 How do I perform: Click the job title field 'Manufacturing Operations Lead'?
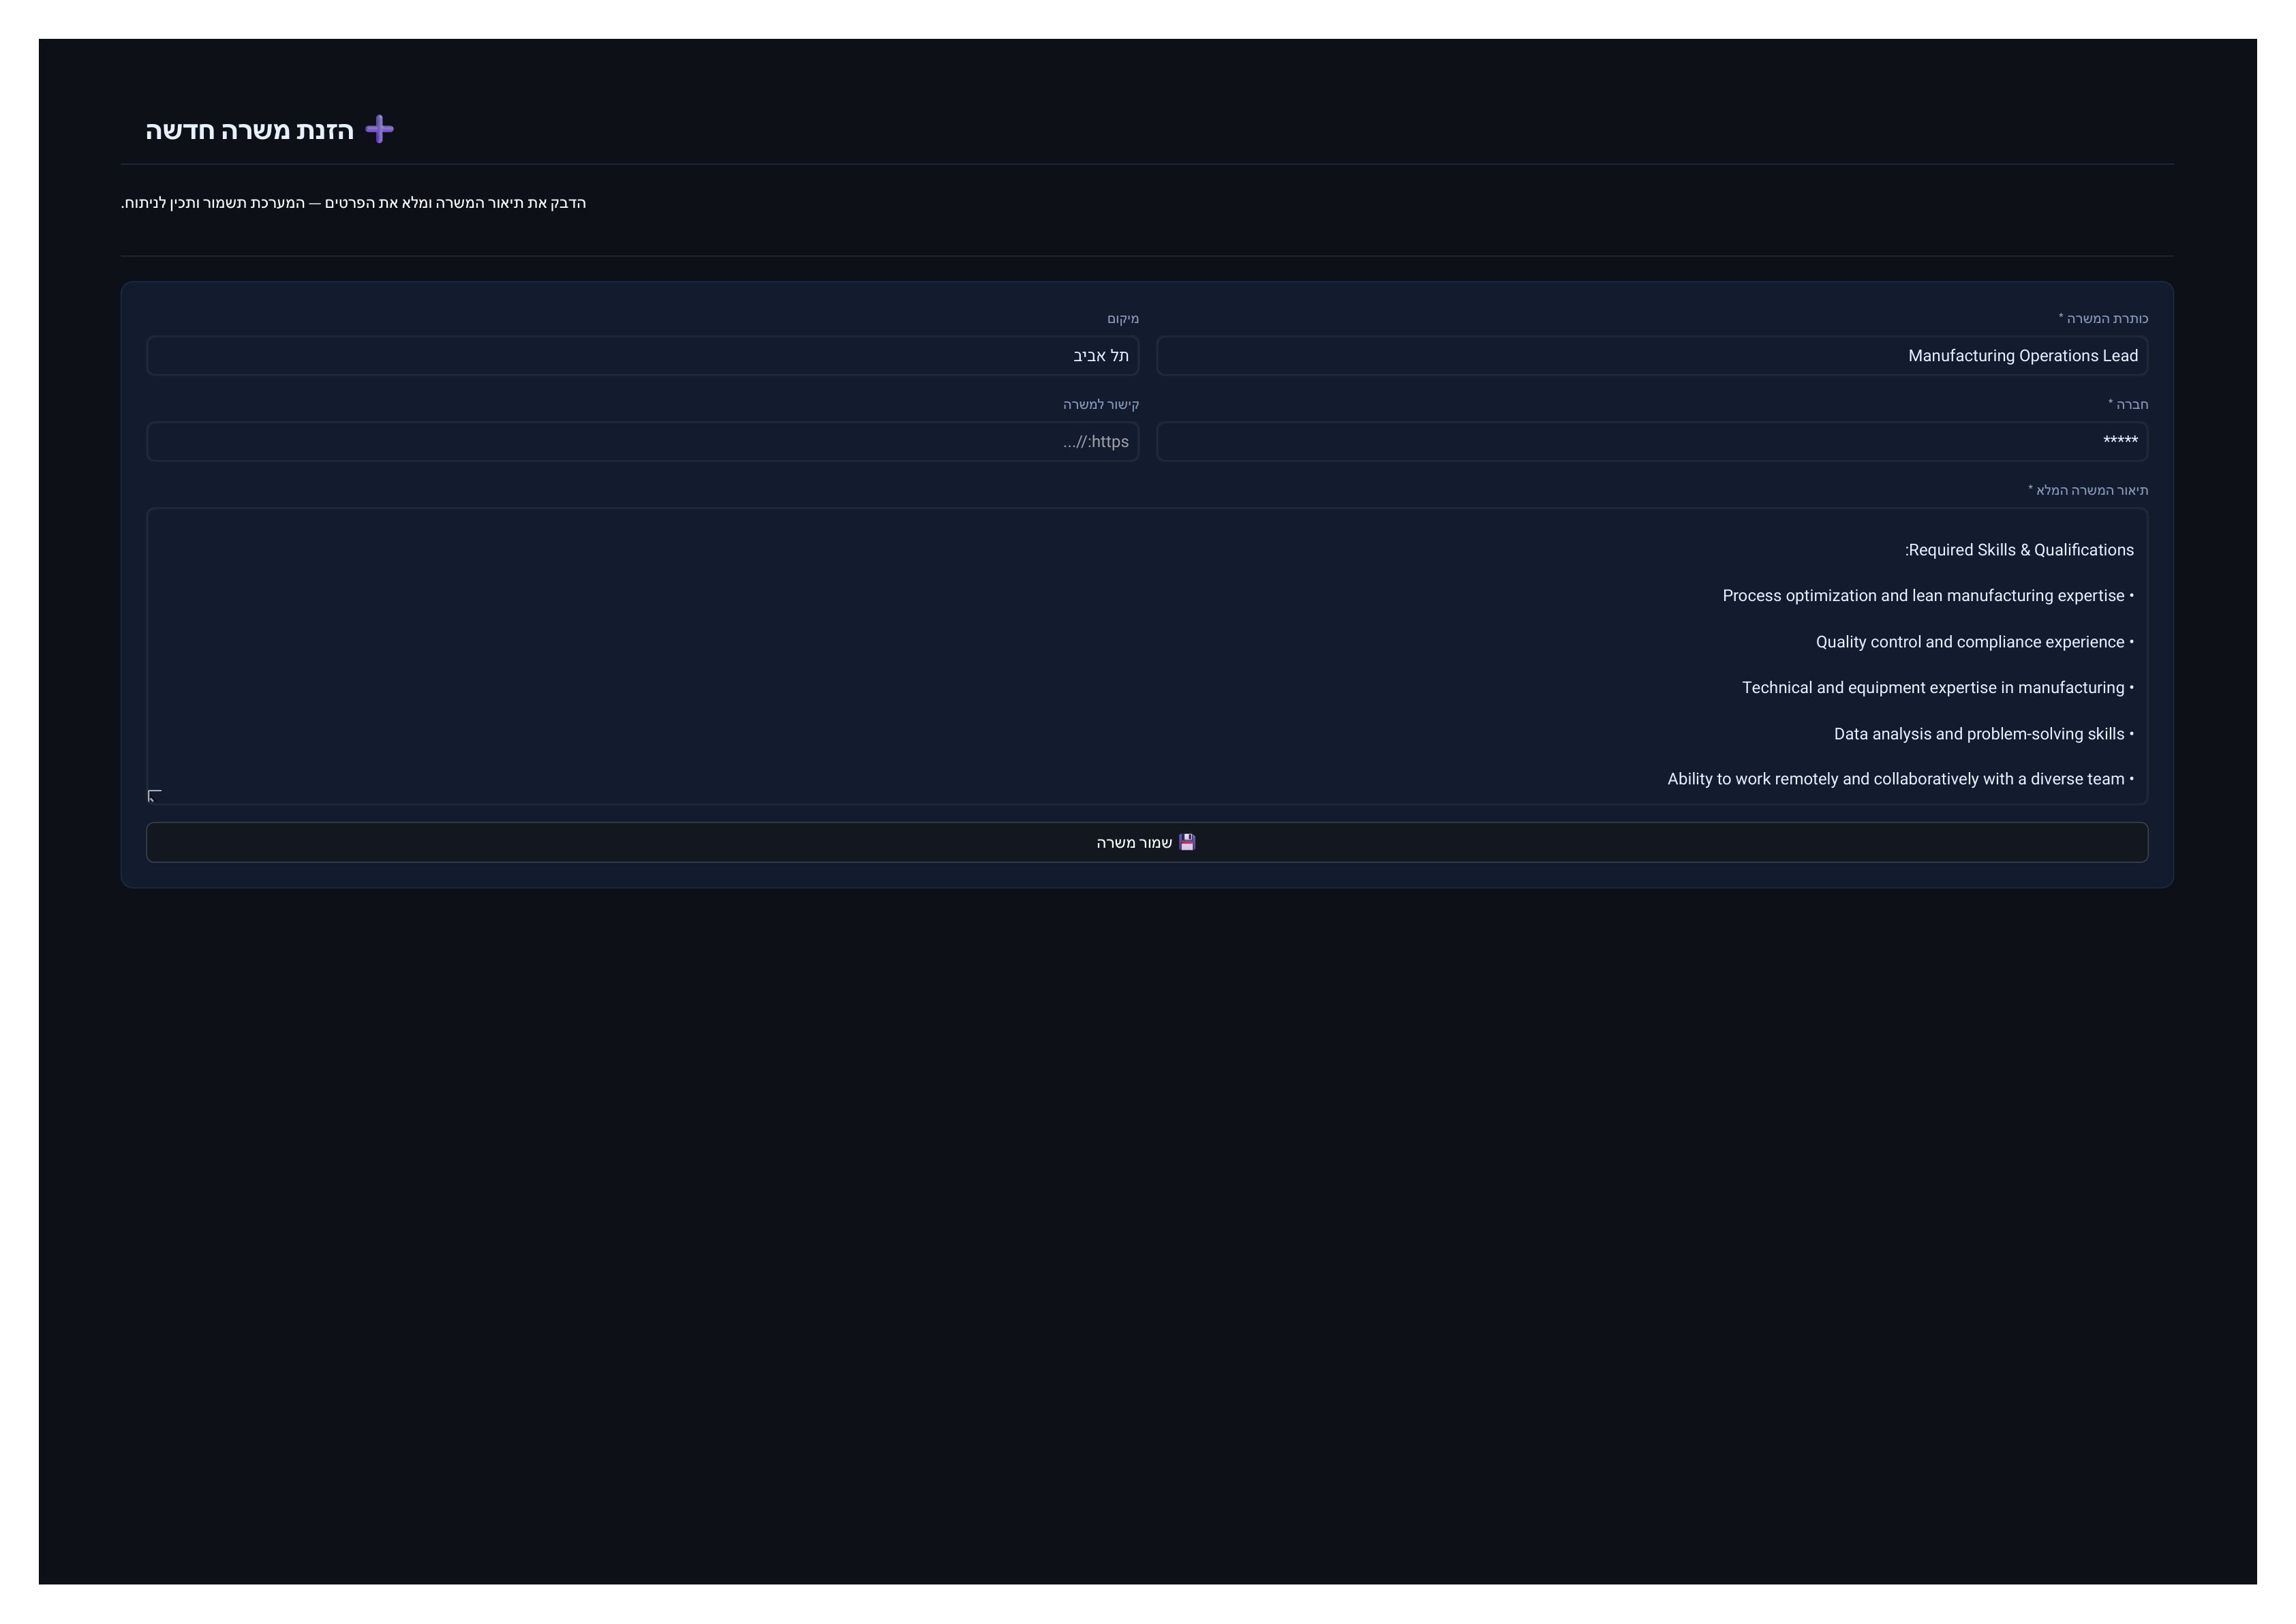(x=1652, y=356)
